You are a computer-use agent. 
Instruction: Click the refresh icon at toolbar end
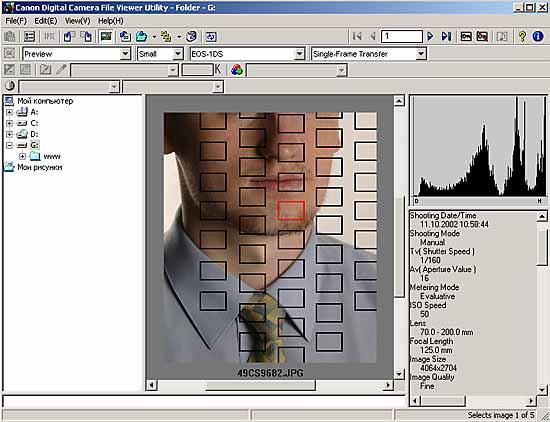(x=211, y=36)
